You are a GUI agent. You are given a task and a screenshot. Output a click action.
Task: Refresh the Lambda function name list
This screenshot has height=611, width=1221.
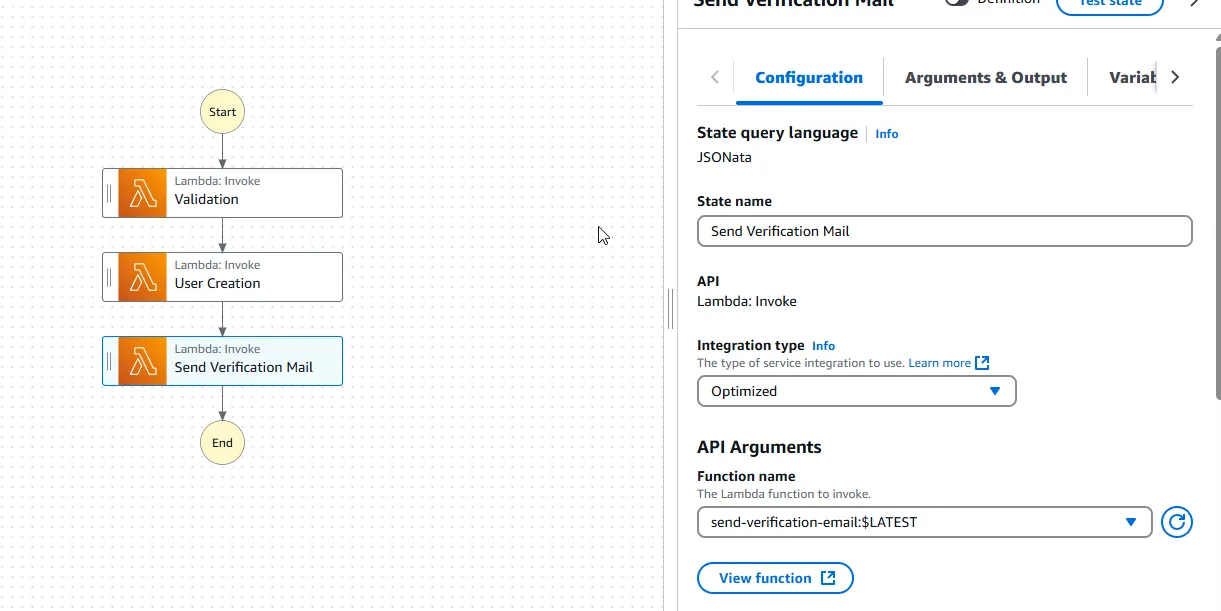(x=1177, y=522)
